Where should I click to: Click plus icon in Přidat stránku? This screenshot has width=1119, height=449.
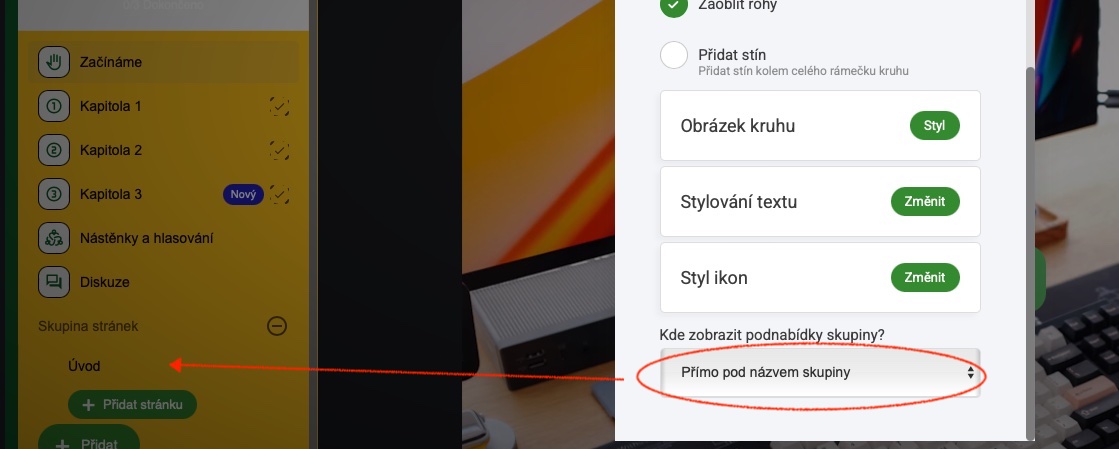88,405
